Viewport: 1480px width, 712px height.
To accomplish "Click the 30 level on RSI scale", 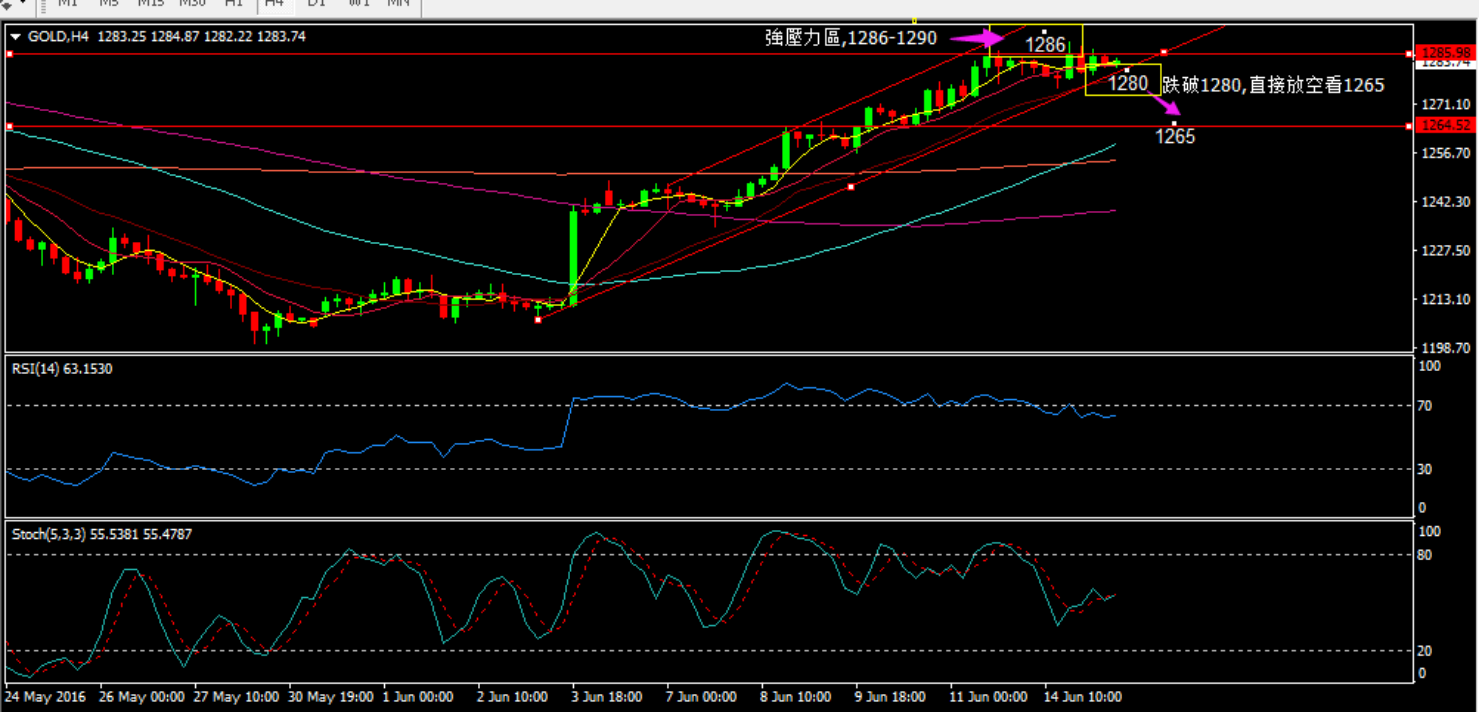I will 1424,469.
